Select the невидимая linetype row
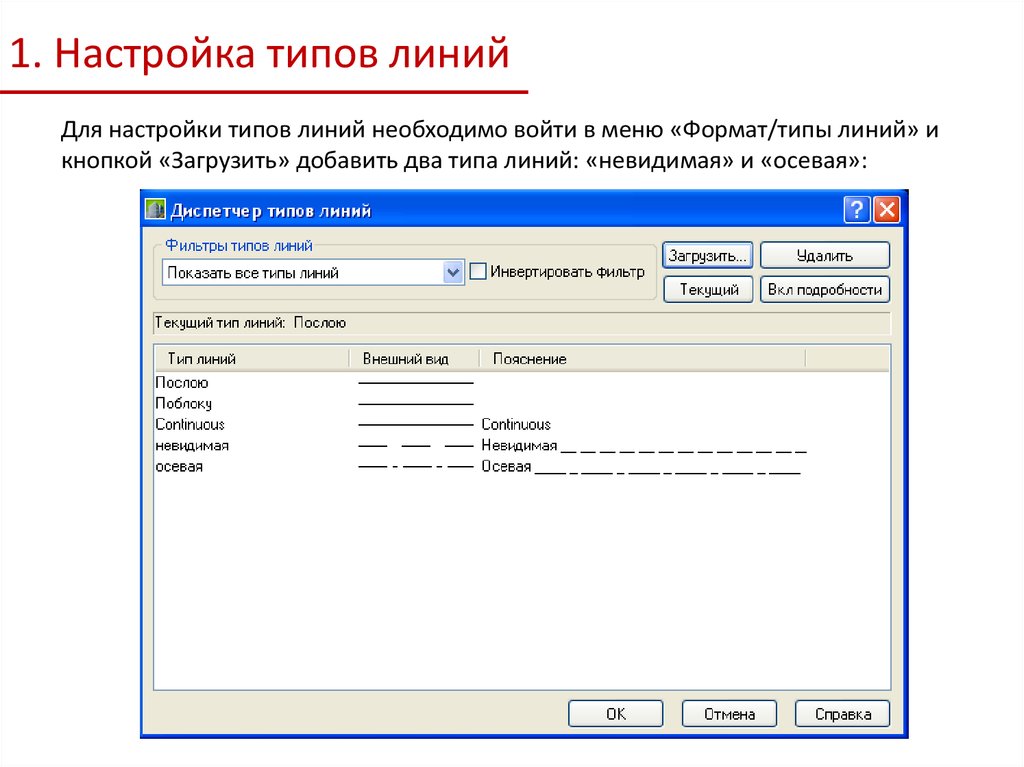Image resolution: width=1024 pixels, height=767 pixels. coord(522,446)
